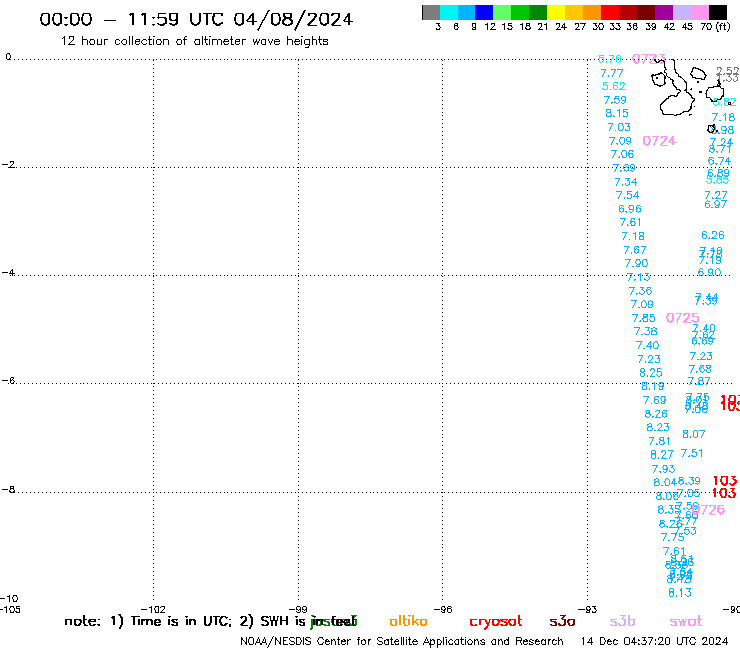Click the 'altika' satellite legend label
Image resolution: width=740 pixels, height=650 pixels.
click(408, 621)
